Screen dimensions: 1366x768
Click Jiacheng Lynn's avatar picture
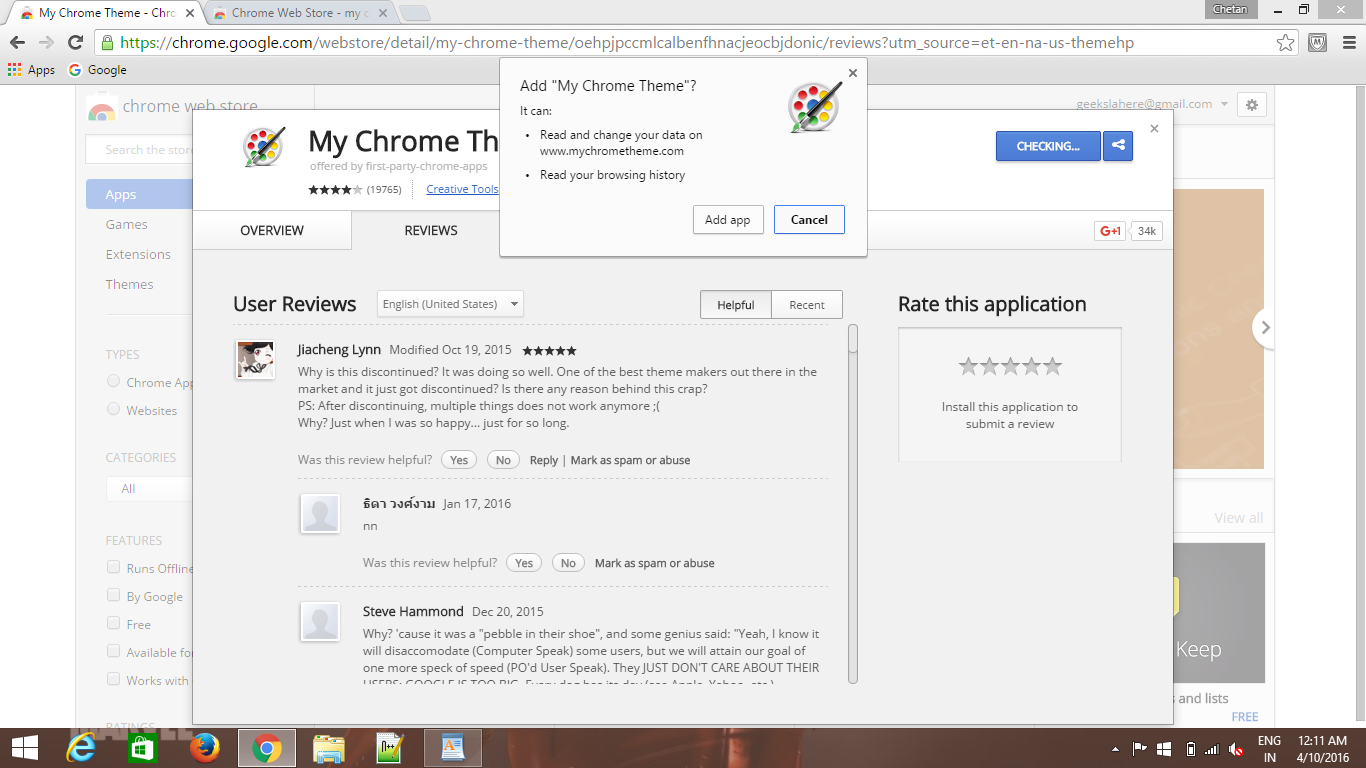pos(255,360)
